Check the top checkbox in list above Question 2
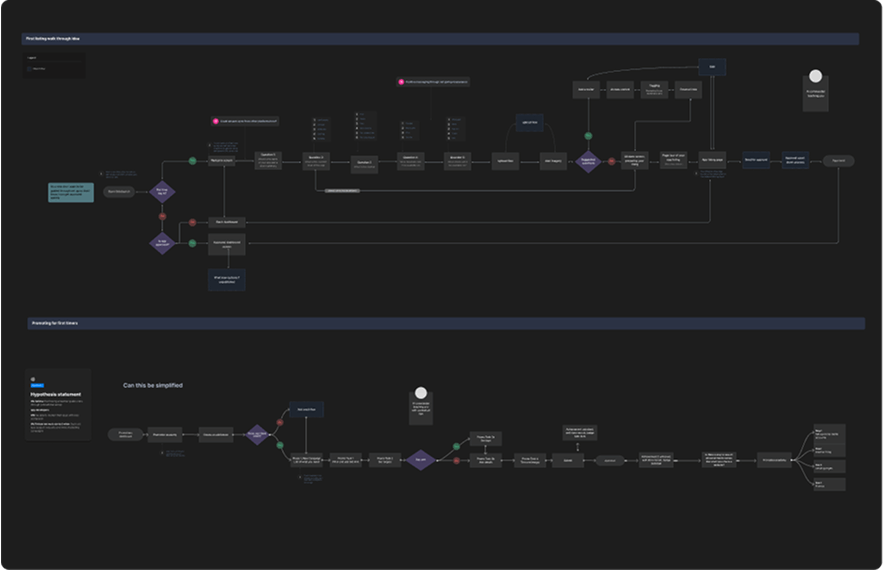 [x=314, y=120]
